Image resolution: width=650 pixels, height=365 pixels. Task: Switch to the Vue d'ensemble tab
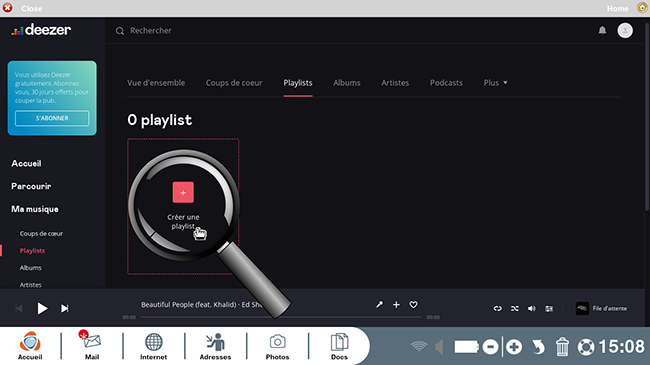point(156,83)
